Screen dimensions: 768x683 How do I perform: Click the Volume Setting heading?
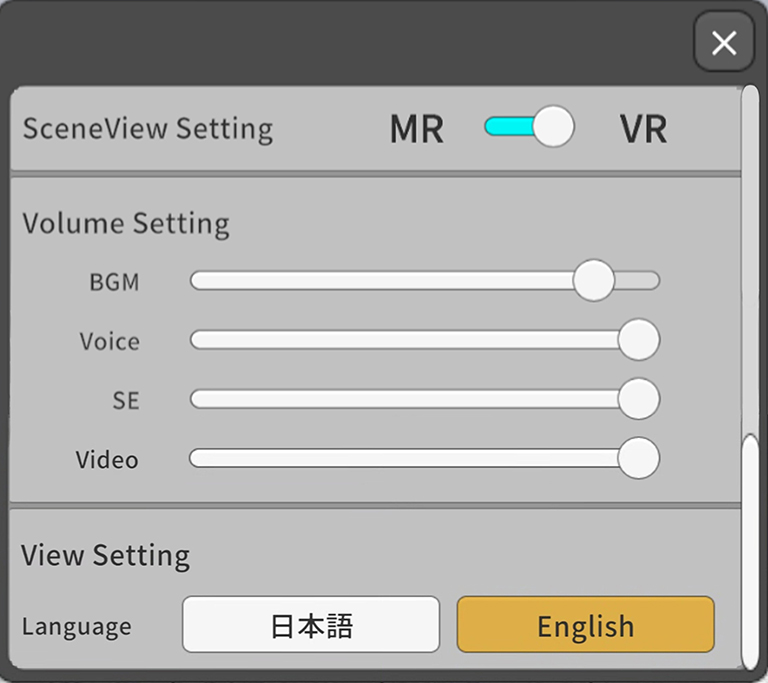[x=126, y=223]
